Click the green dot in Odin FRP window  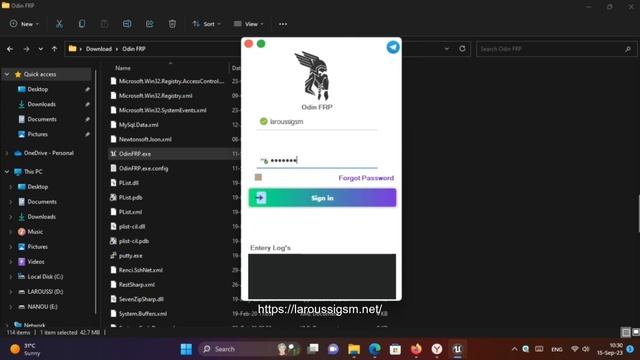pos(261,44)
